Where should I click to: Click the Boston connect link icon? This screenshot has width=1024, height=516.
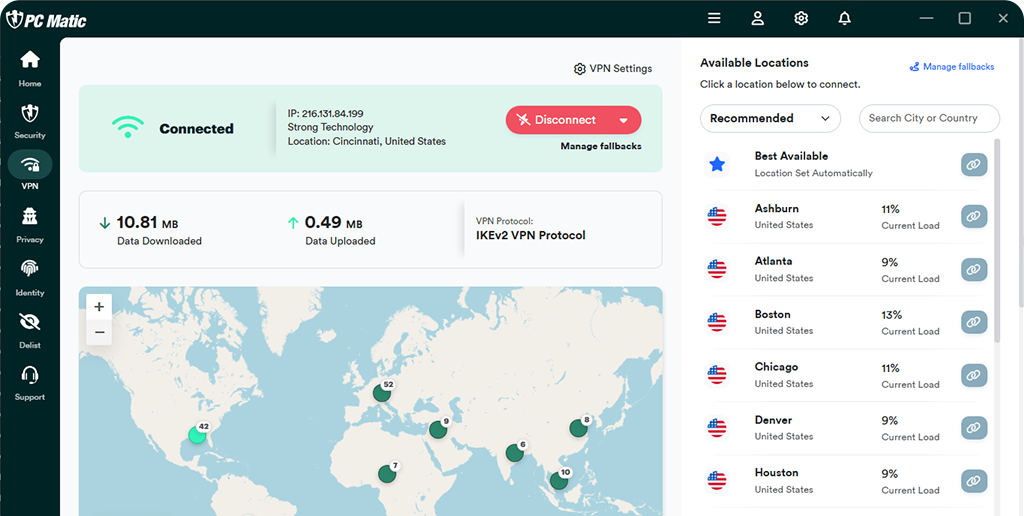[x=974, y=322]
